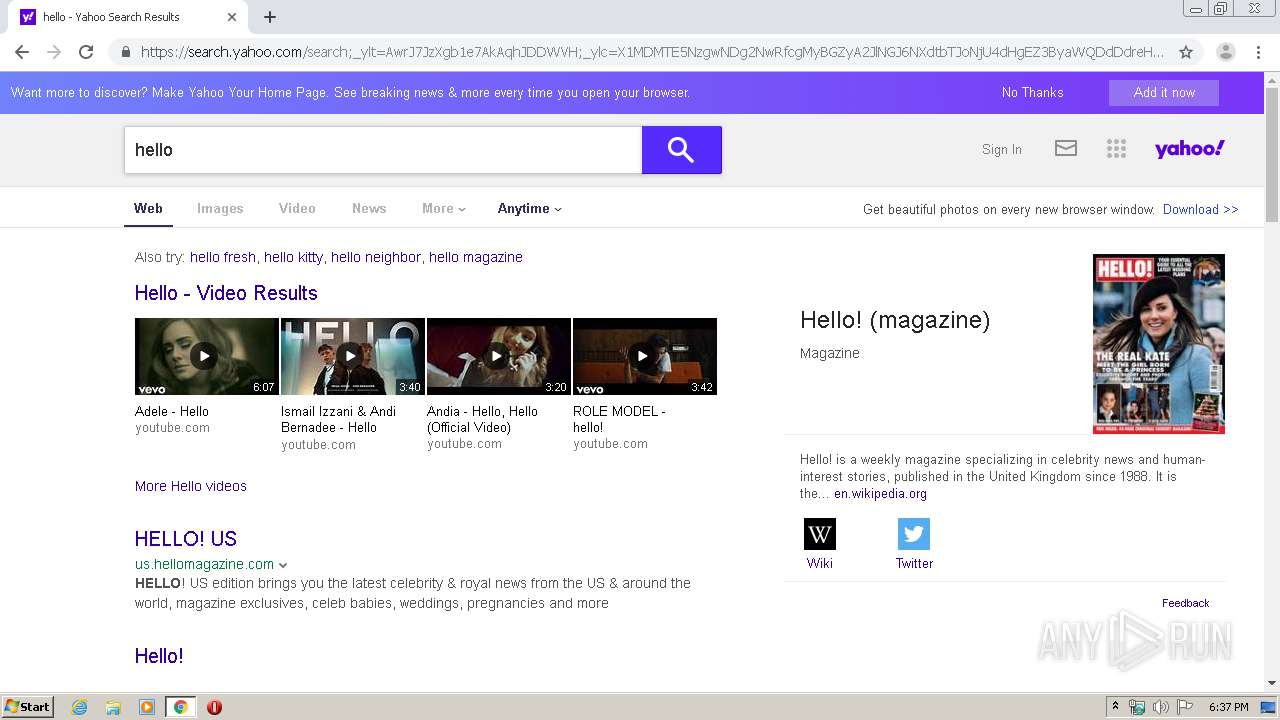Play the ROLE MODEL - hello! video

[x=645, y=357]
